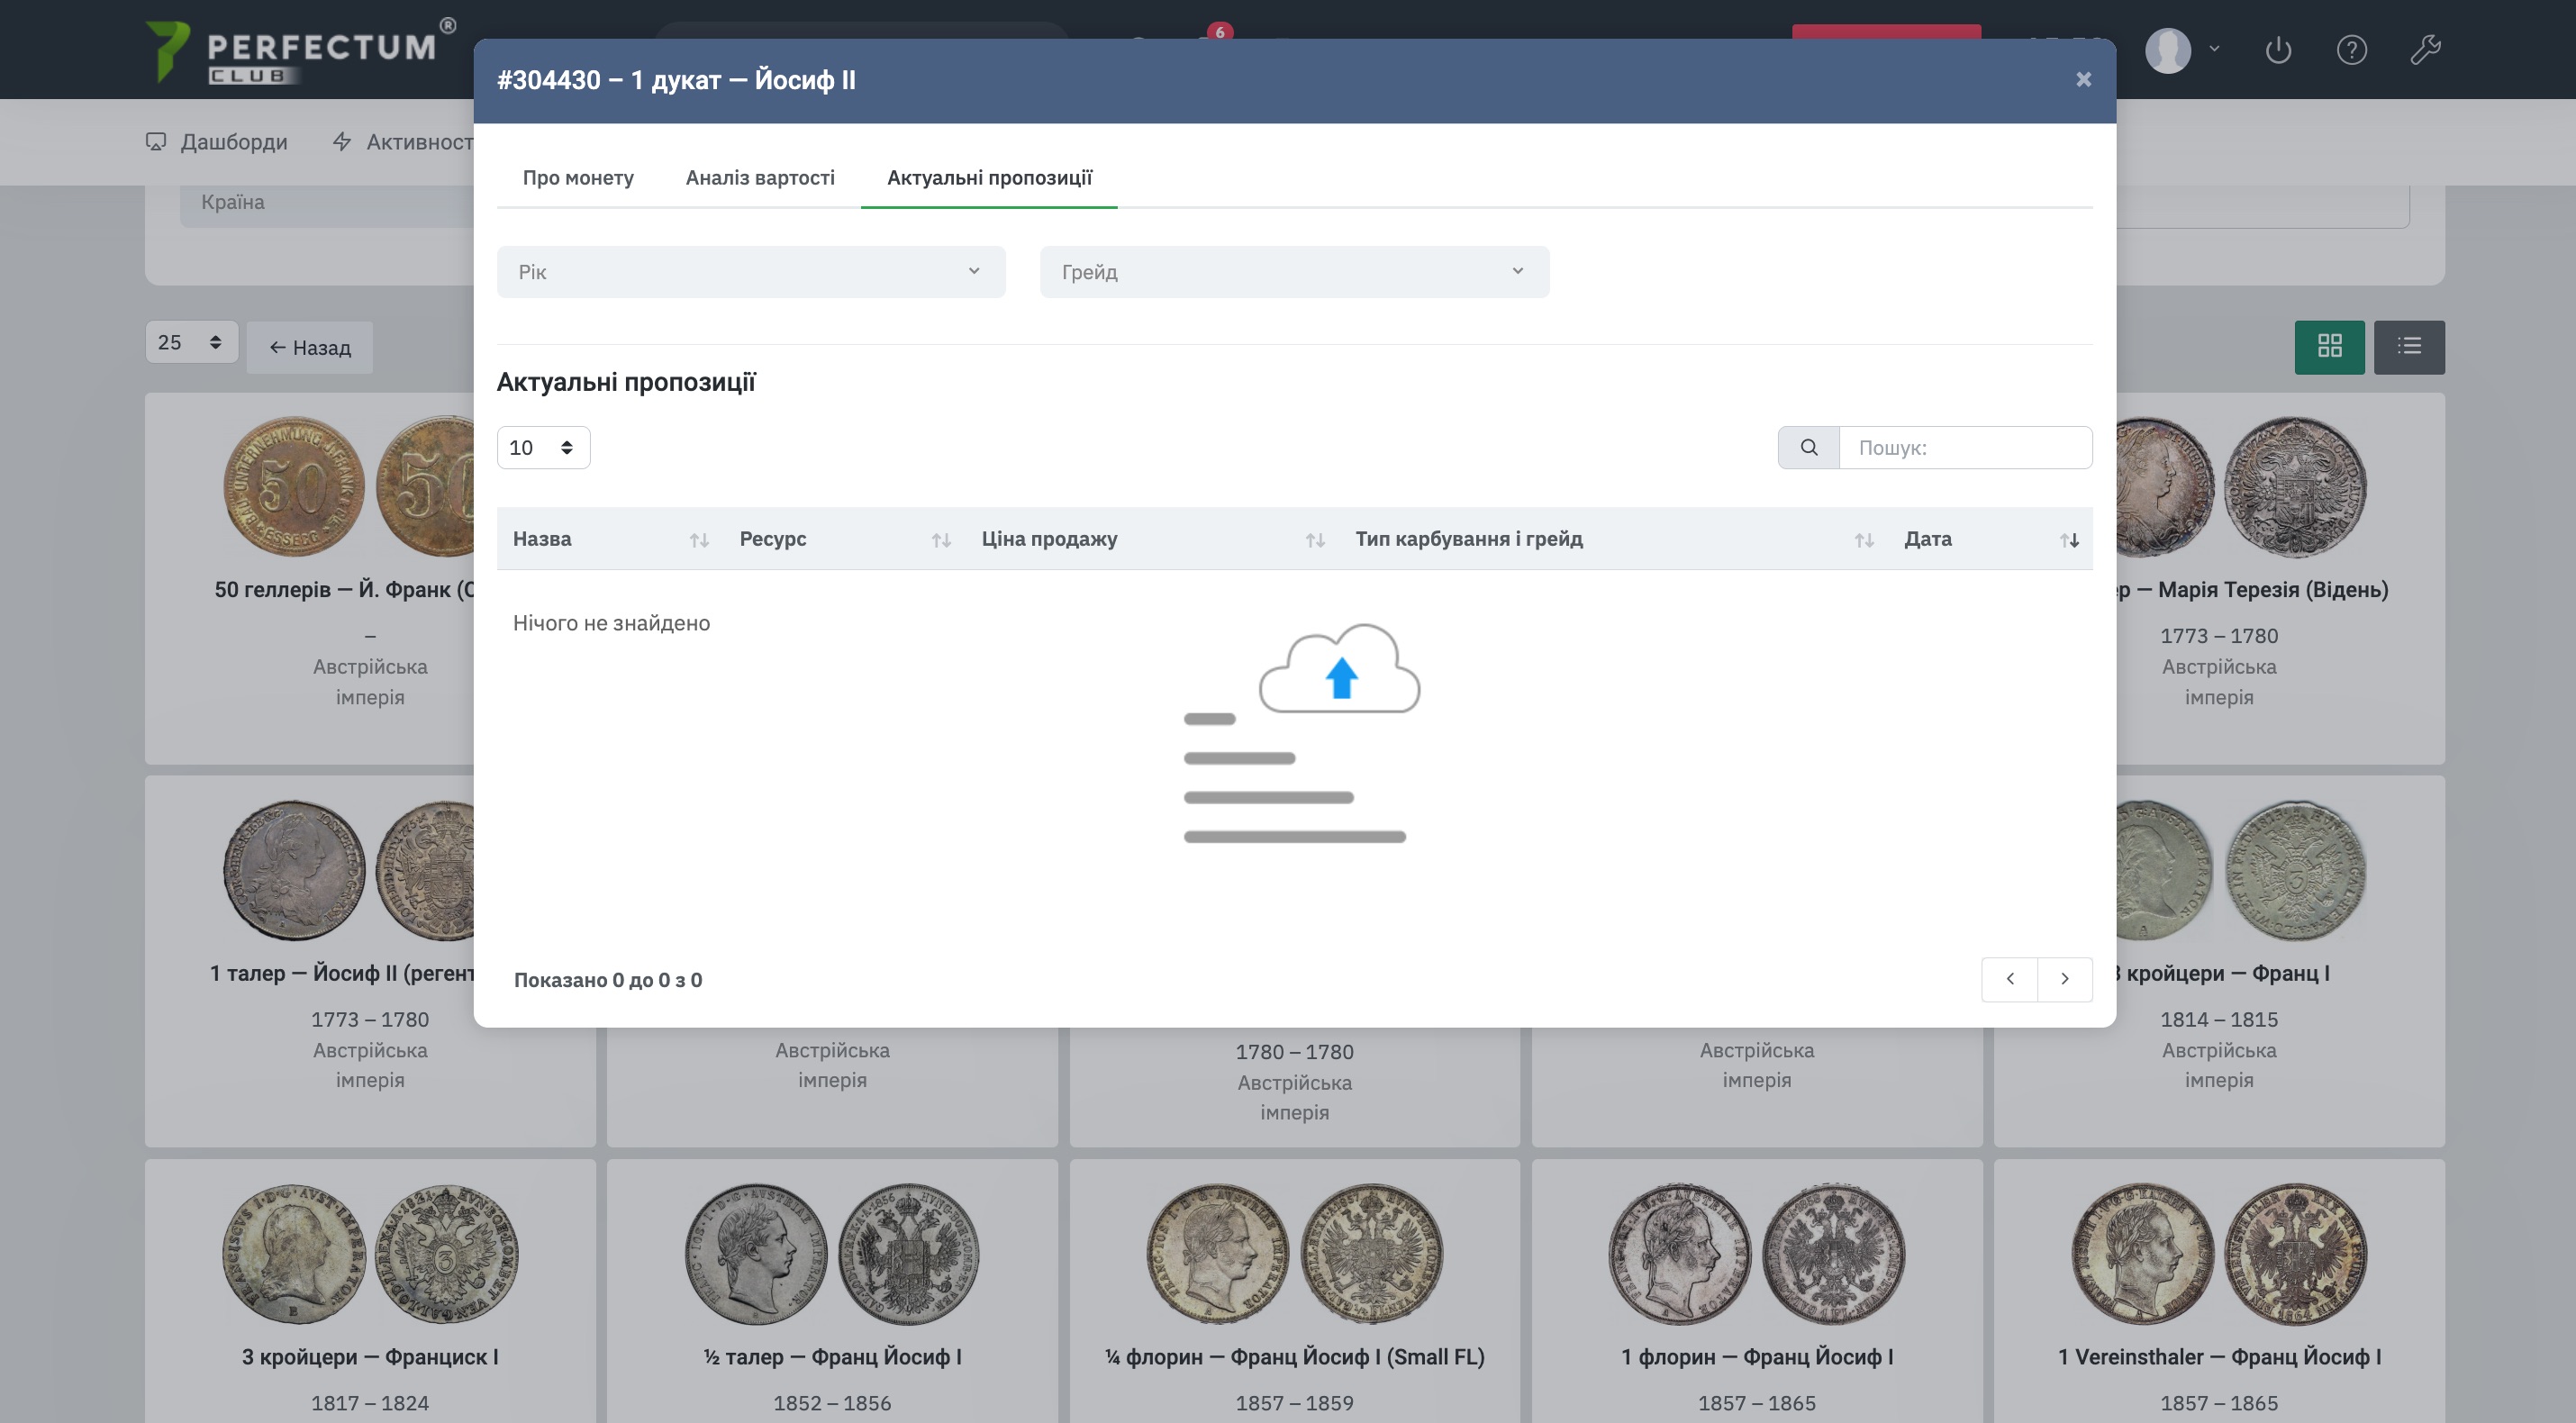
Task: Change modal rows-per-page from 10
Action: tap(543, 447)
